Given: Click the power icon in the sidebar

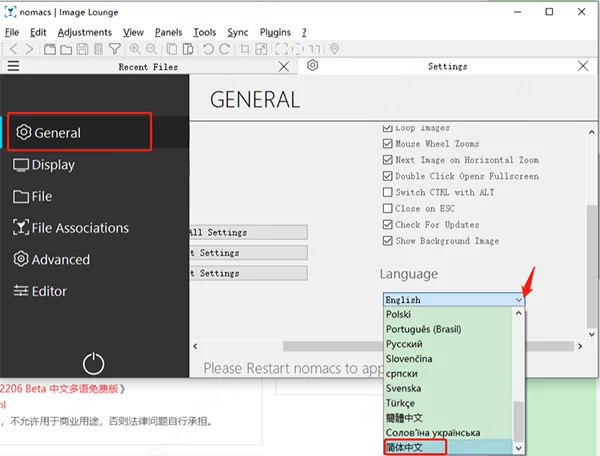Looking at the screenshot, I should [x=94, y=363].
